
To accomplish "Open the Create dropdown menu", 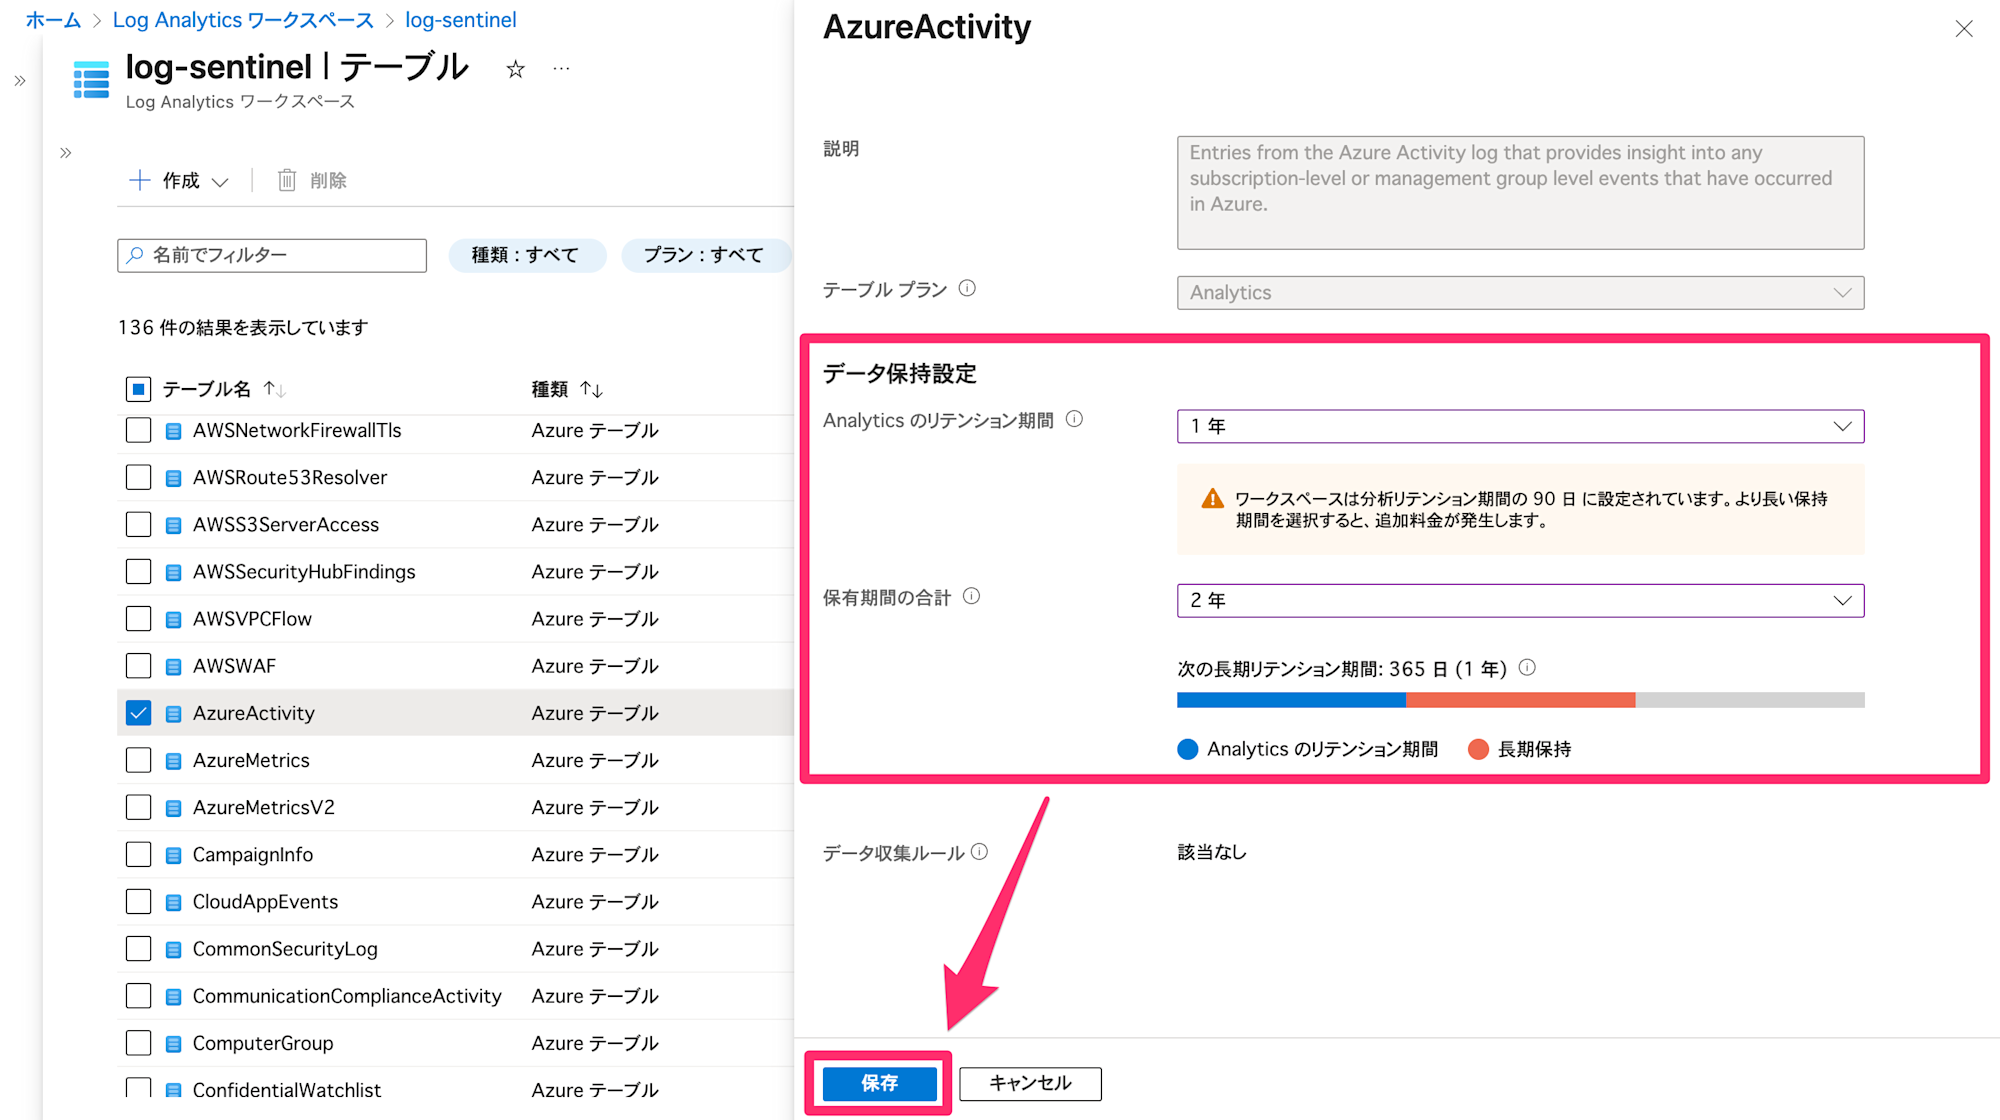I will click(180, 180).
